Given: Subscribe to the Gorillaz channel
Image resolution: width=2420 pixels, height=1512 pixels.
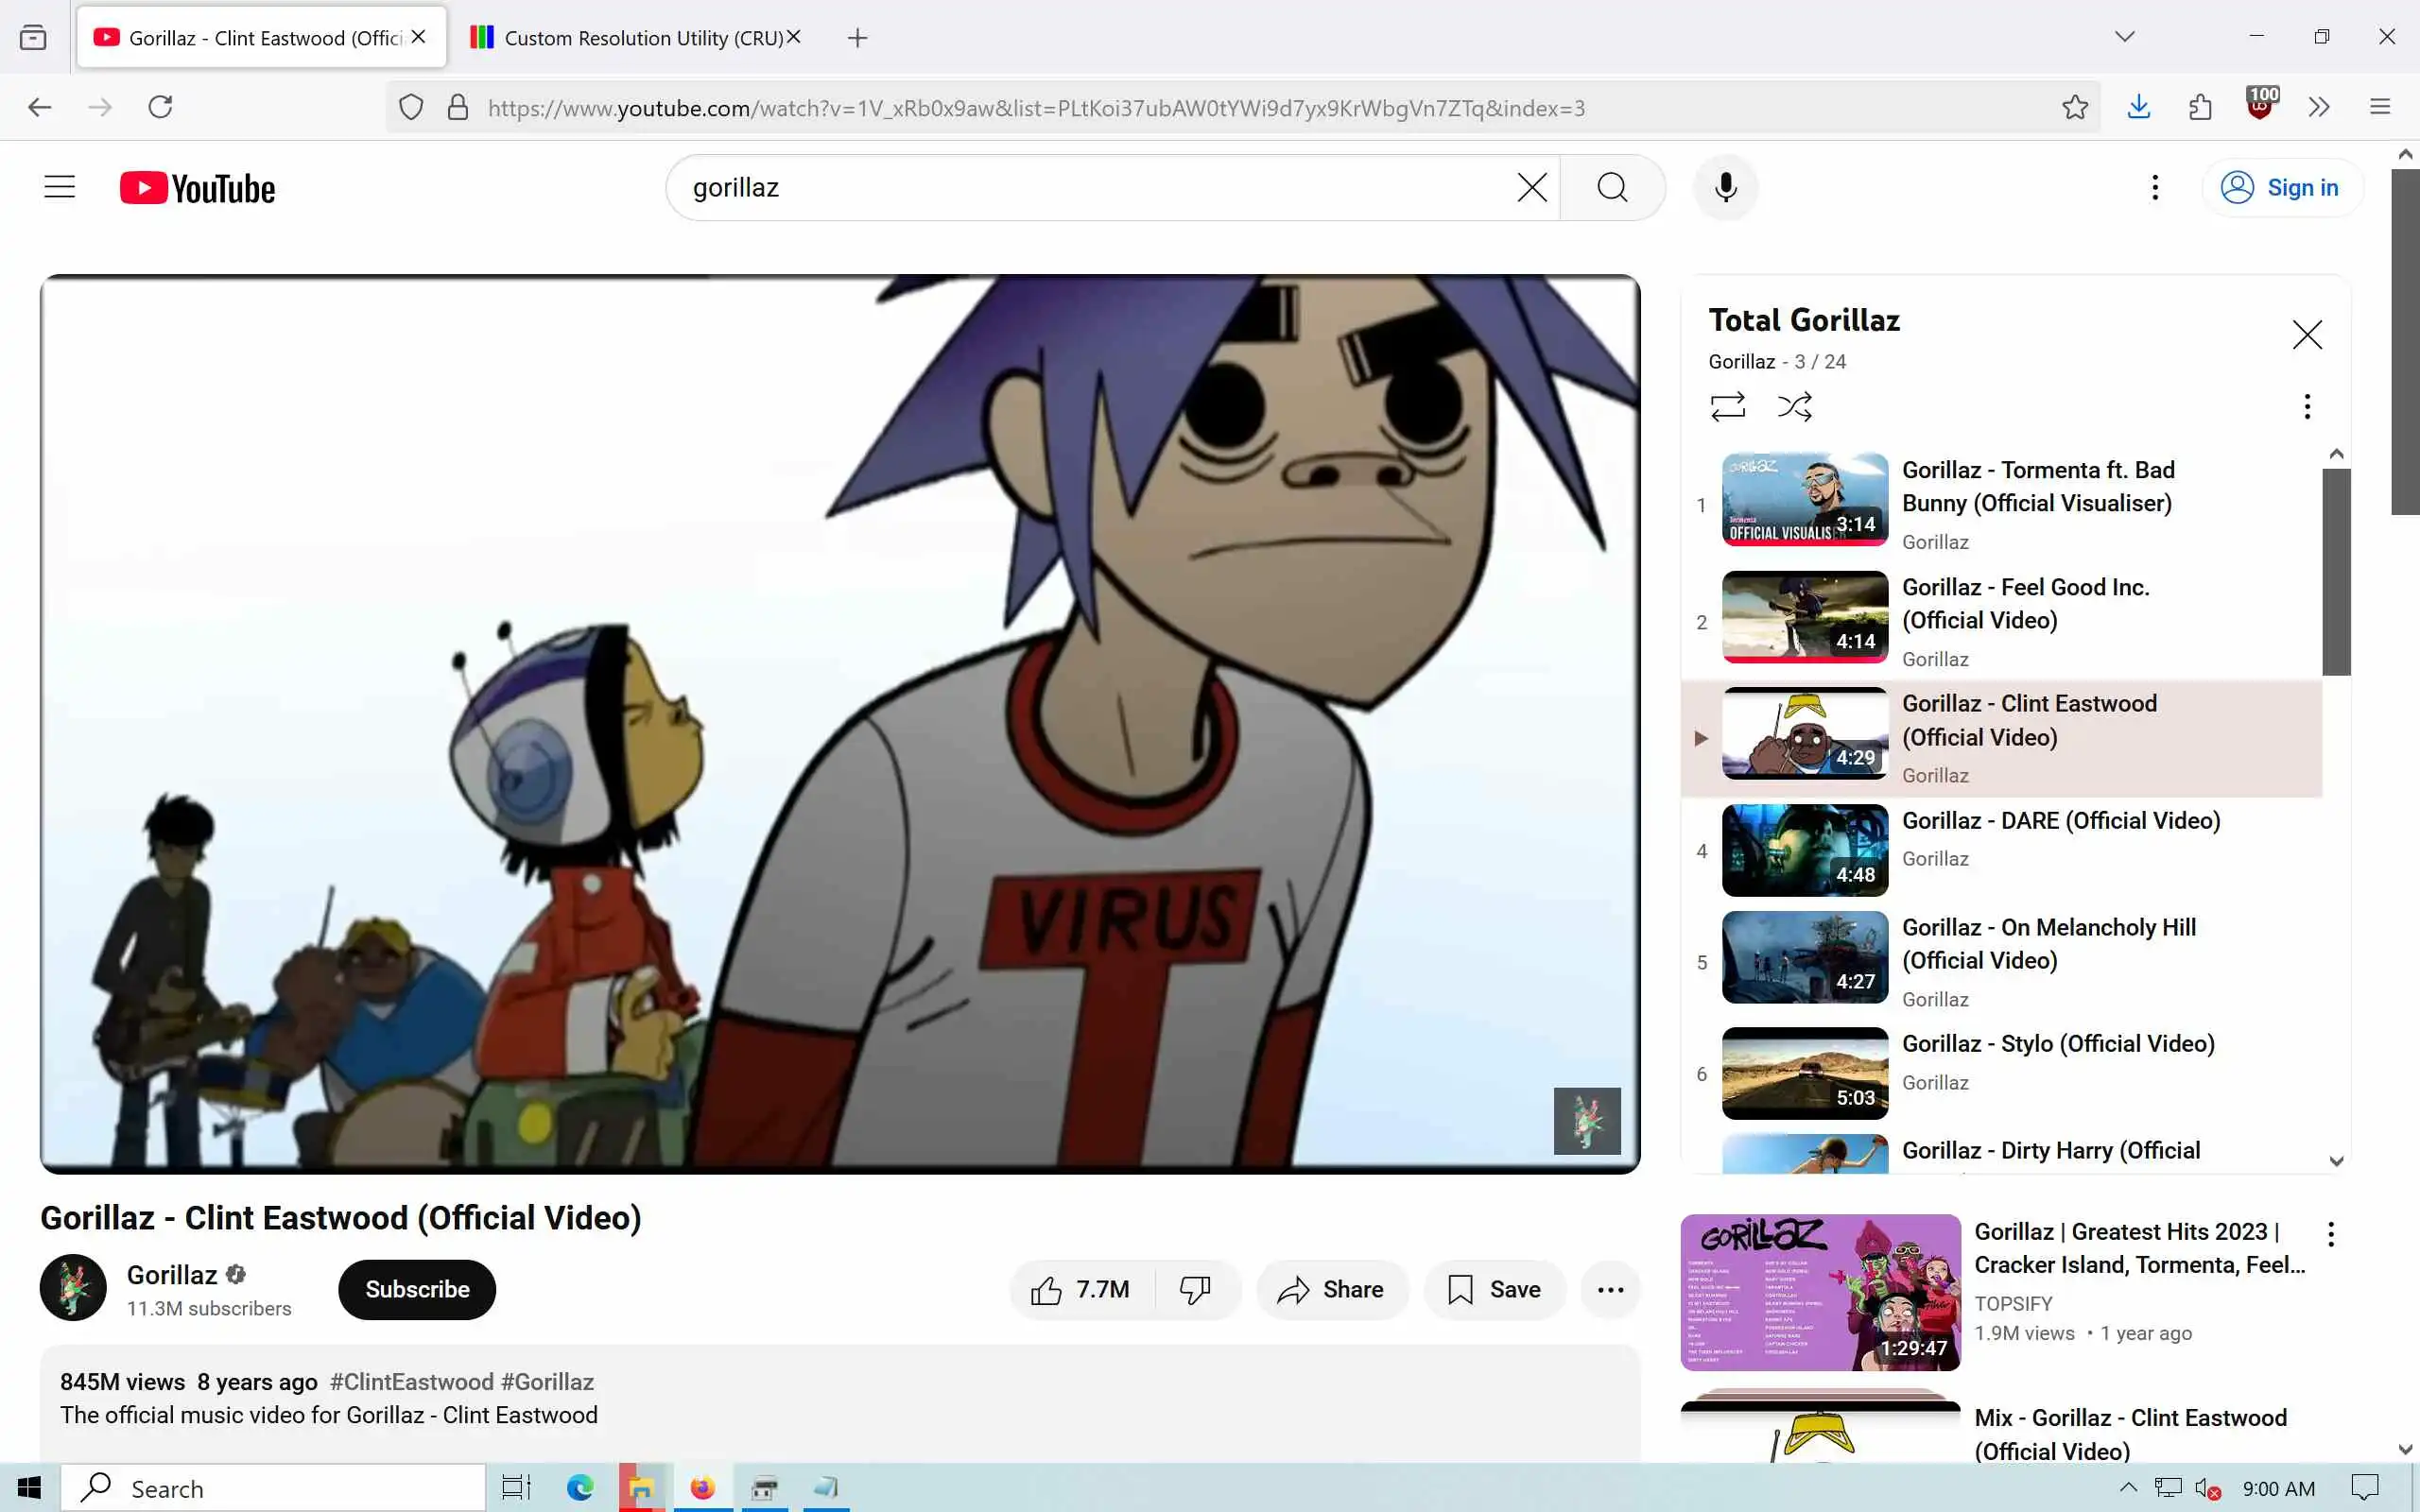Looking at the screenshot, I should 417,1289.
